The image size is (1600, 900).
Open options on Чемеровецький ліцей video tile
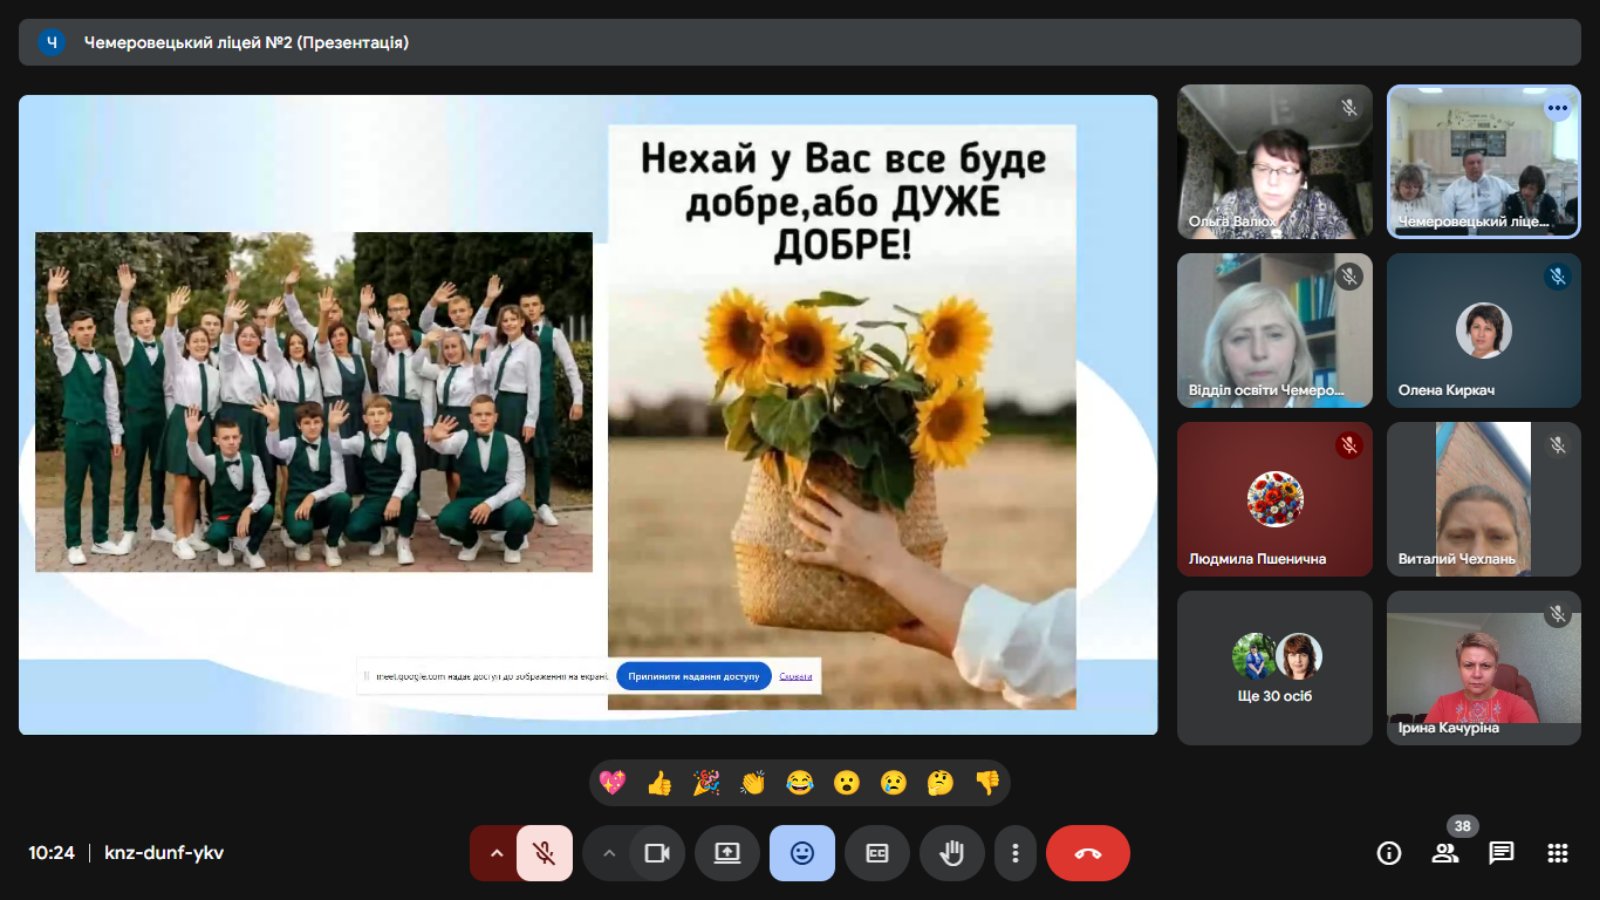[x=1557, y=108]
